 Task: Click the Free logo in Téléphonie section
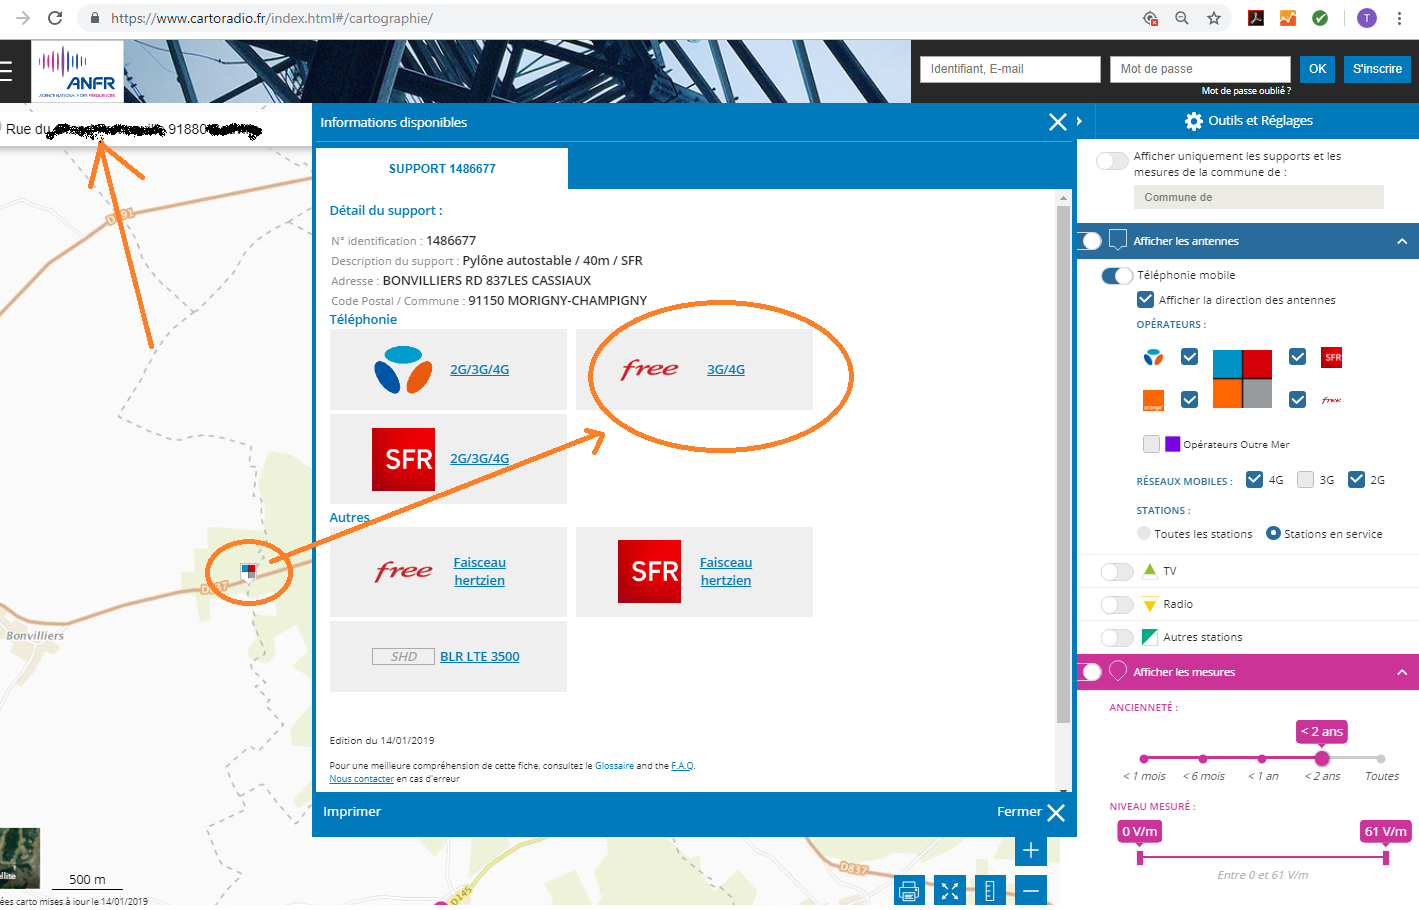click(x=650, y=369)
